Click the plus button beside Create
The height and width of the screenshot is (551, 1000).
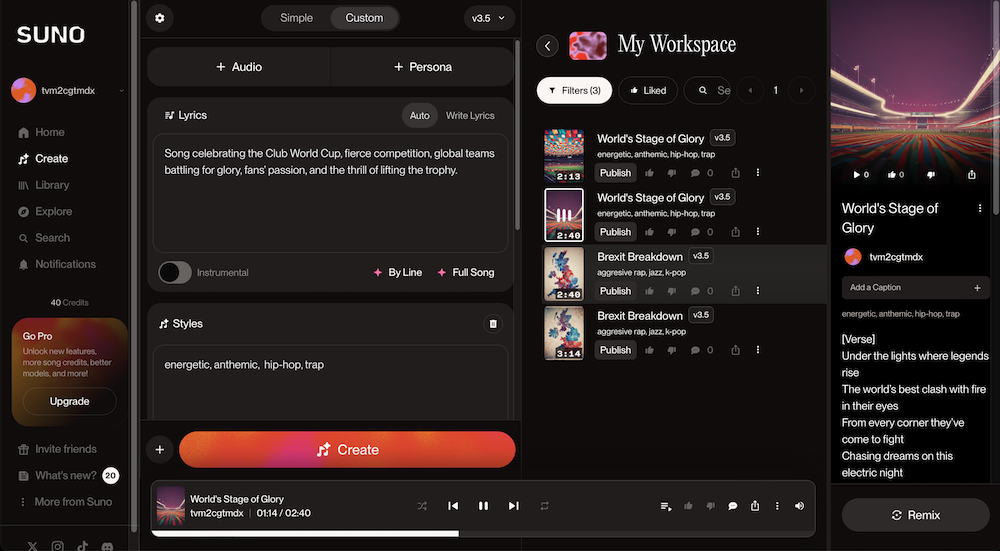tap(159, 450)
